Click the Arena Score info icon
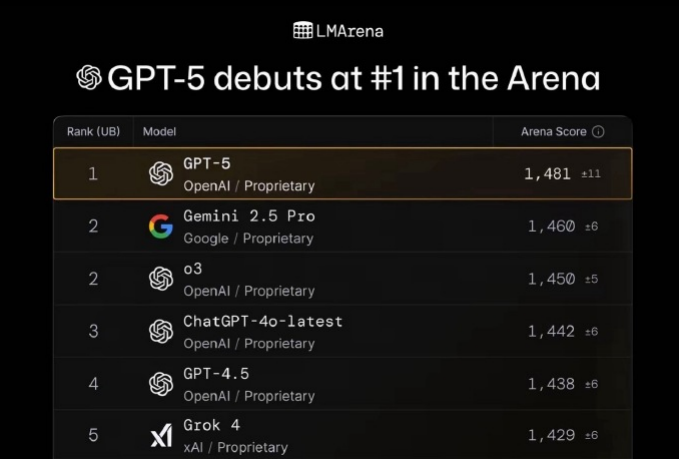This screenshot has height=459, width=679. (598, 132)
